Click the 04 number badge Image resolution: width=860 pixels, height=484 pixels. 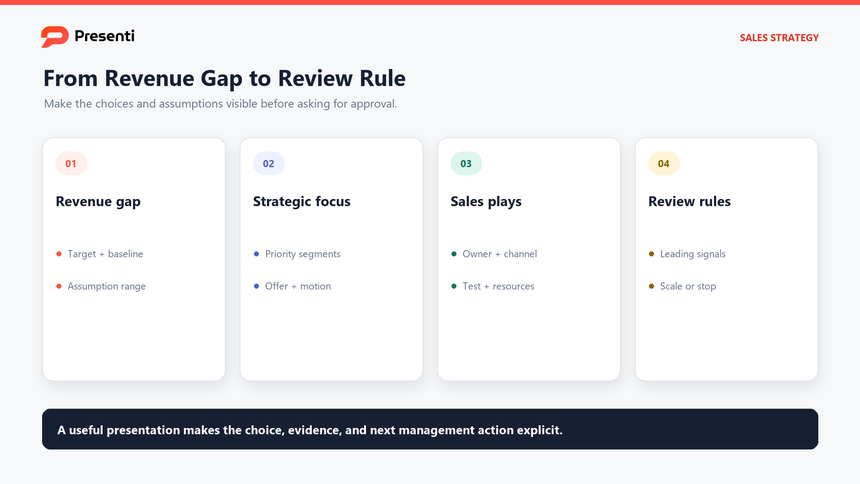pos(664,164)
